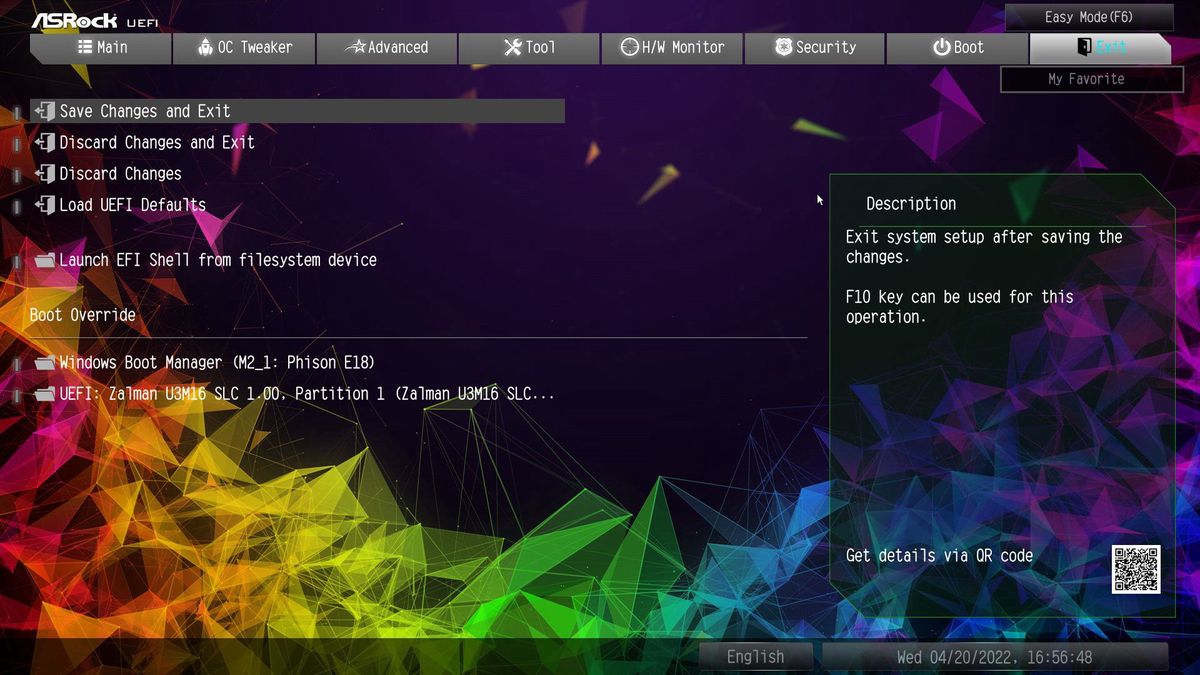Open the Boot tab

957,47
